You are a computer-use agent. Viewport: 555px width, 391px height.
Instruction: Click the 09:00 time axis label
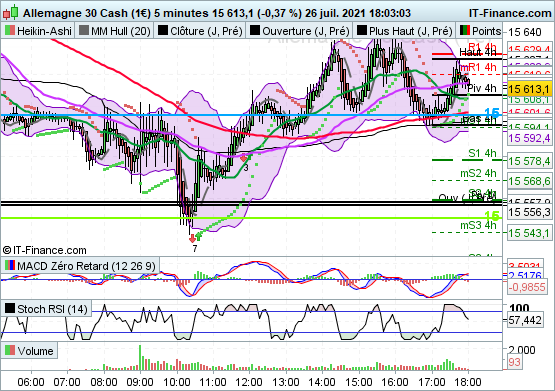(x=140, y=382)
